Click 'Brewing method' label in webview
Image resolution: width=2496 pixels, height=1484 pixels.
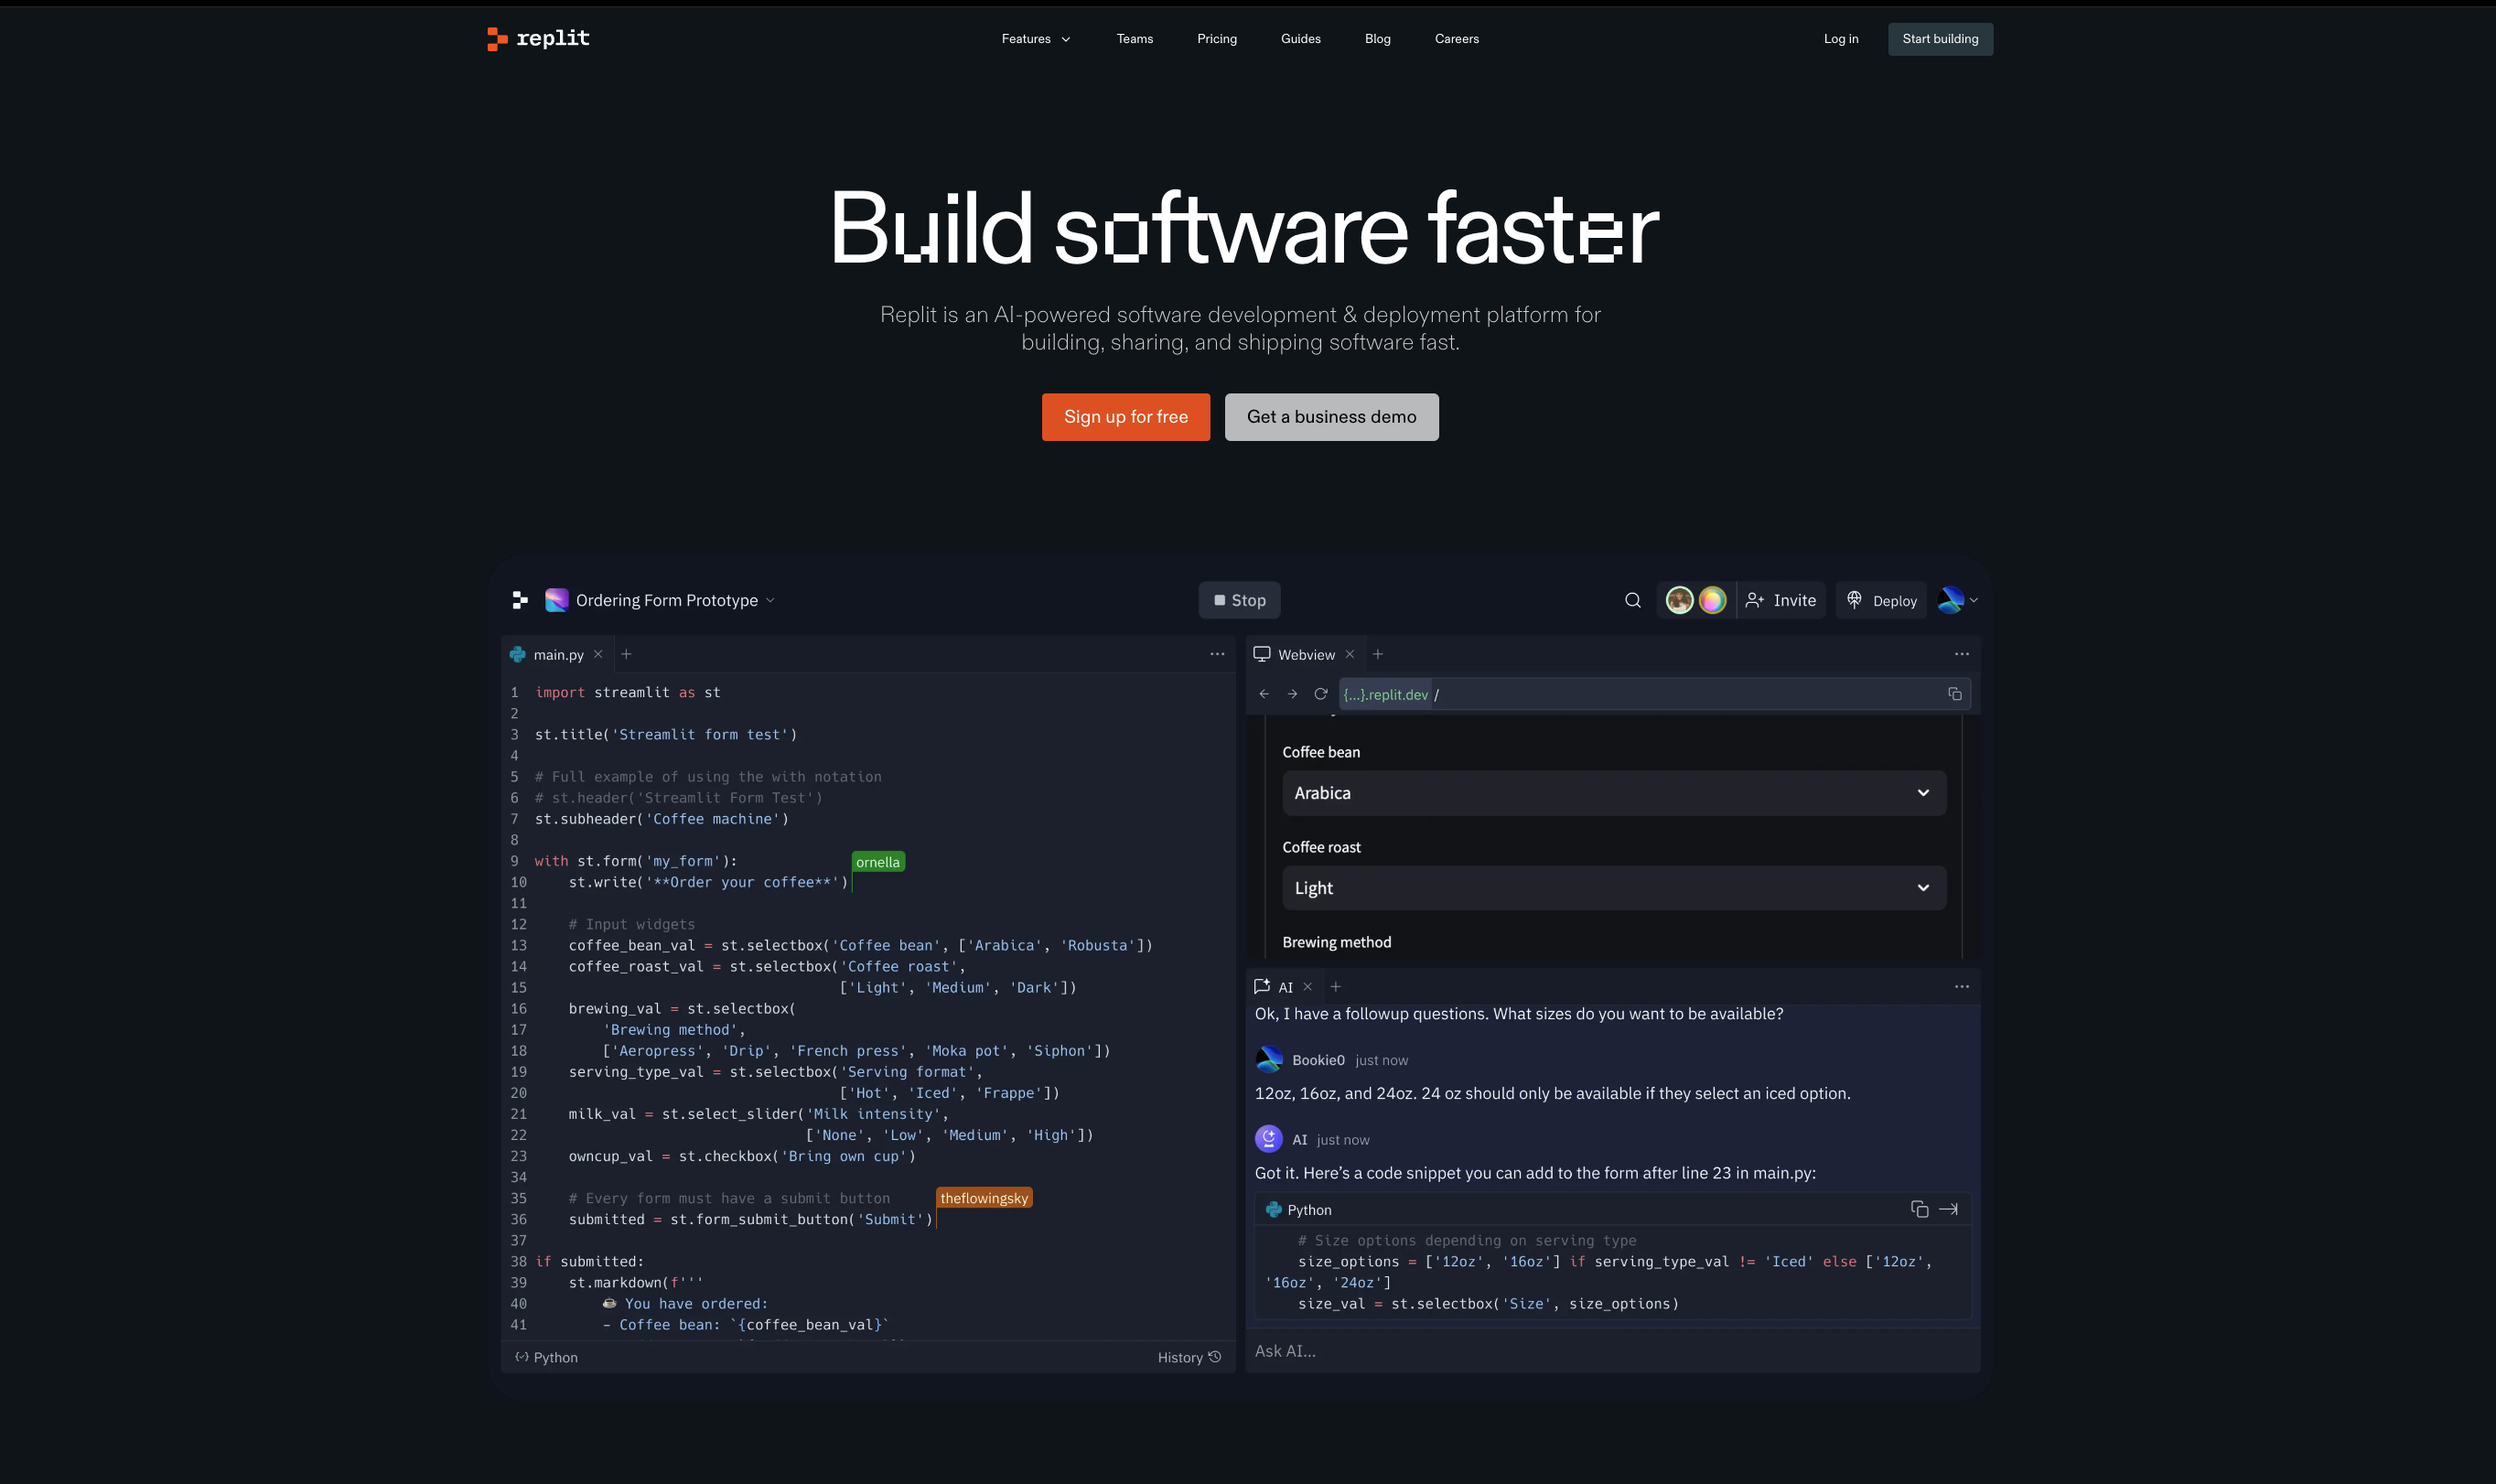coord(1336,942)
